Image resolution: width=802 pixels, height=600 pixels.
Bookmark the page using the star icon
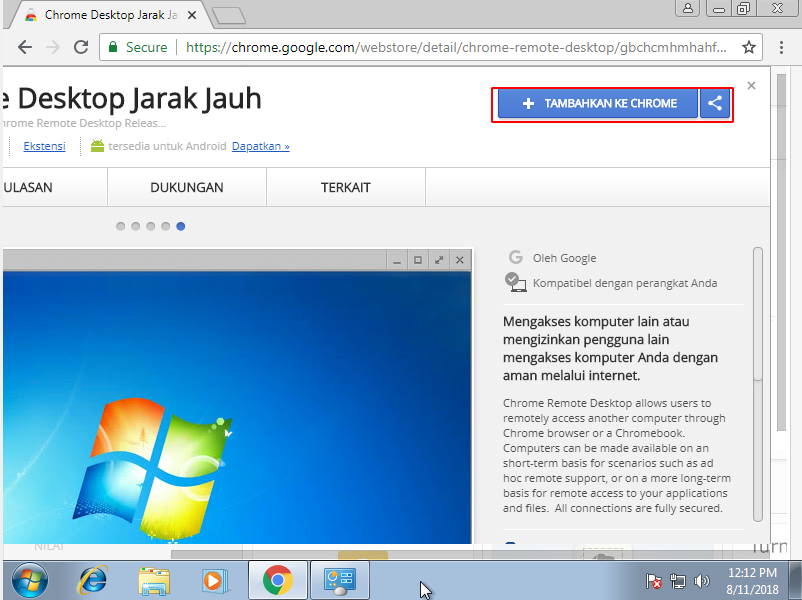coord(748,47)
